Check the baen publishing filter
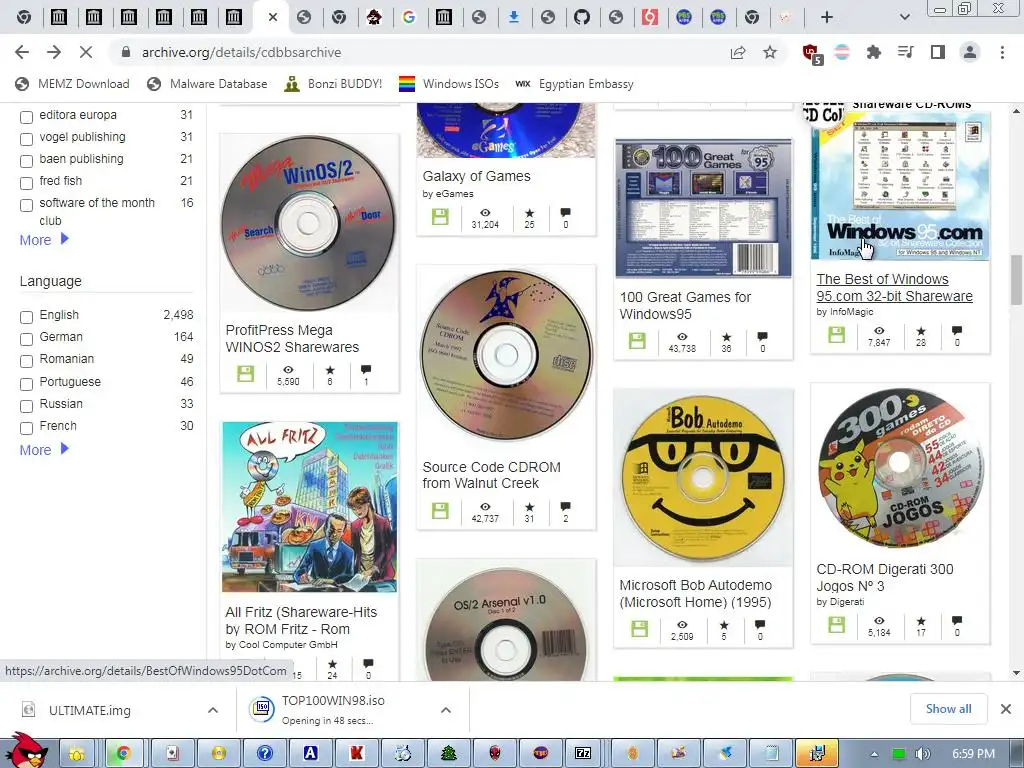Screen dimensions: 1024x768 26,161
